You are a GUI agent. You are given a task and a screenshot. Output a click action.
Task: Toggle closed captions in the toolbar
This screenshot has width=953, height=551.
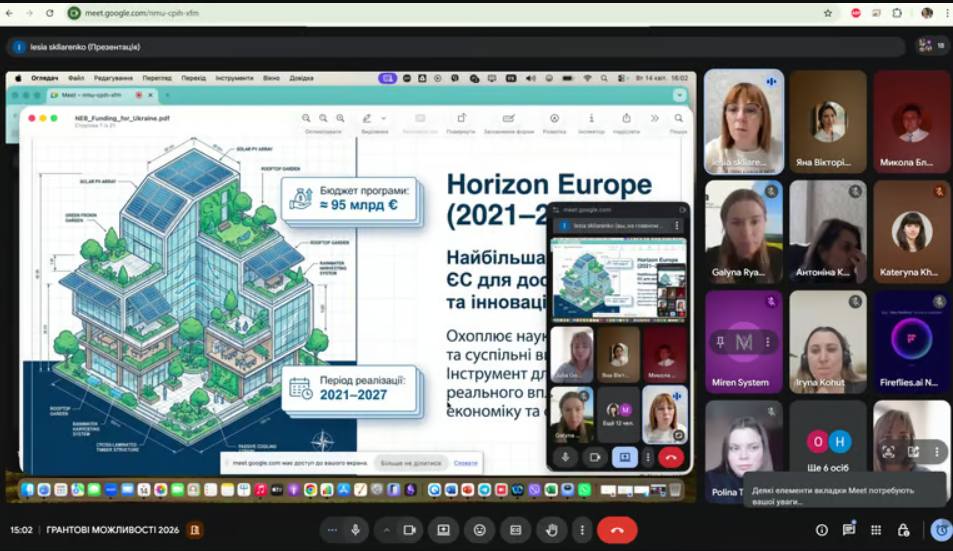515,530
